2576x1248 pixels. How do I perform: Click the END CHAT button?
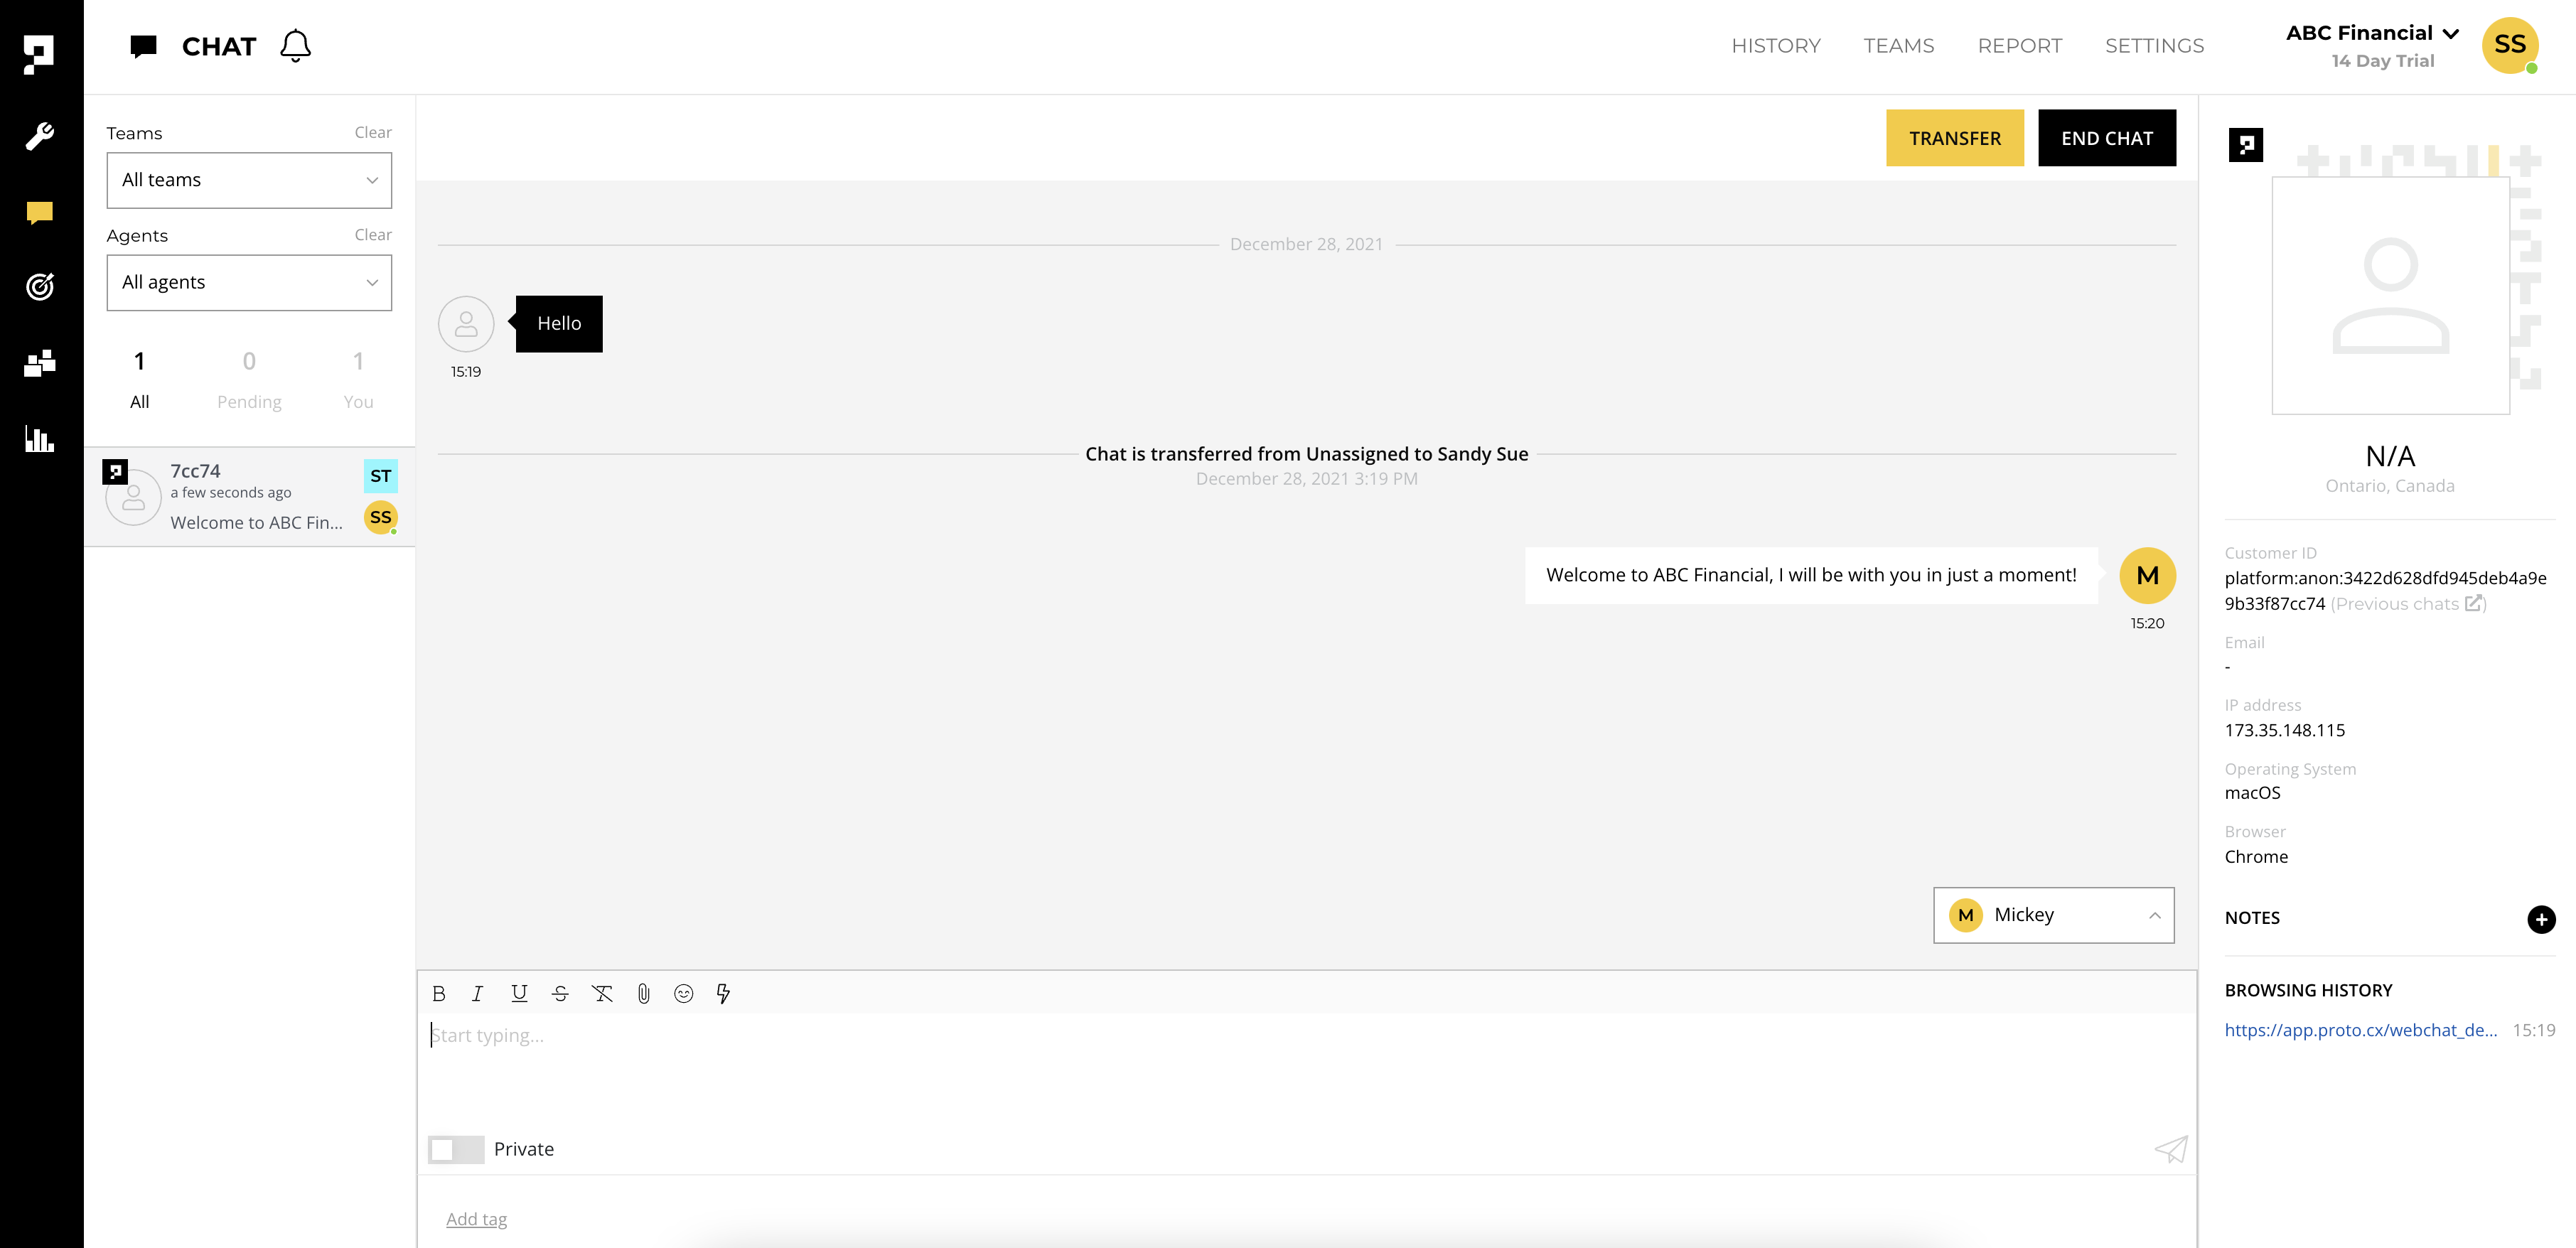pyautogui.click(x=2106, y=138)
